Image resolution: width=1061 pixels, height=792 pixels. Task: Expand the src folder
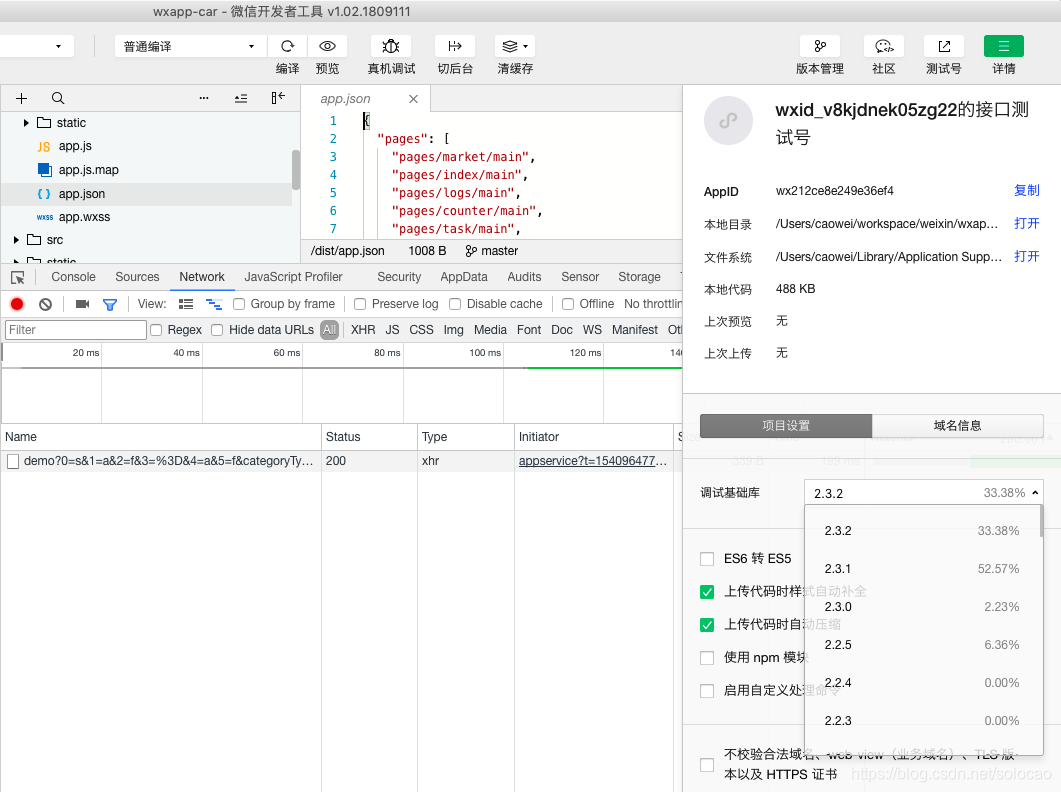pyautogui.click(x=16, y=240)
